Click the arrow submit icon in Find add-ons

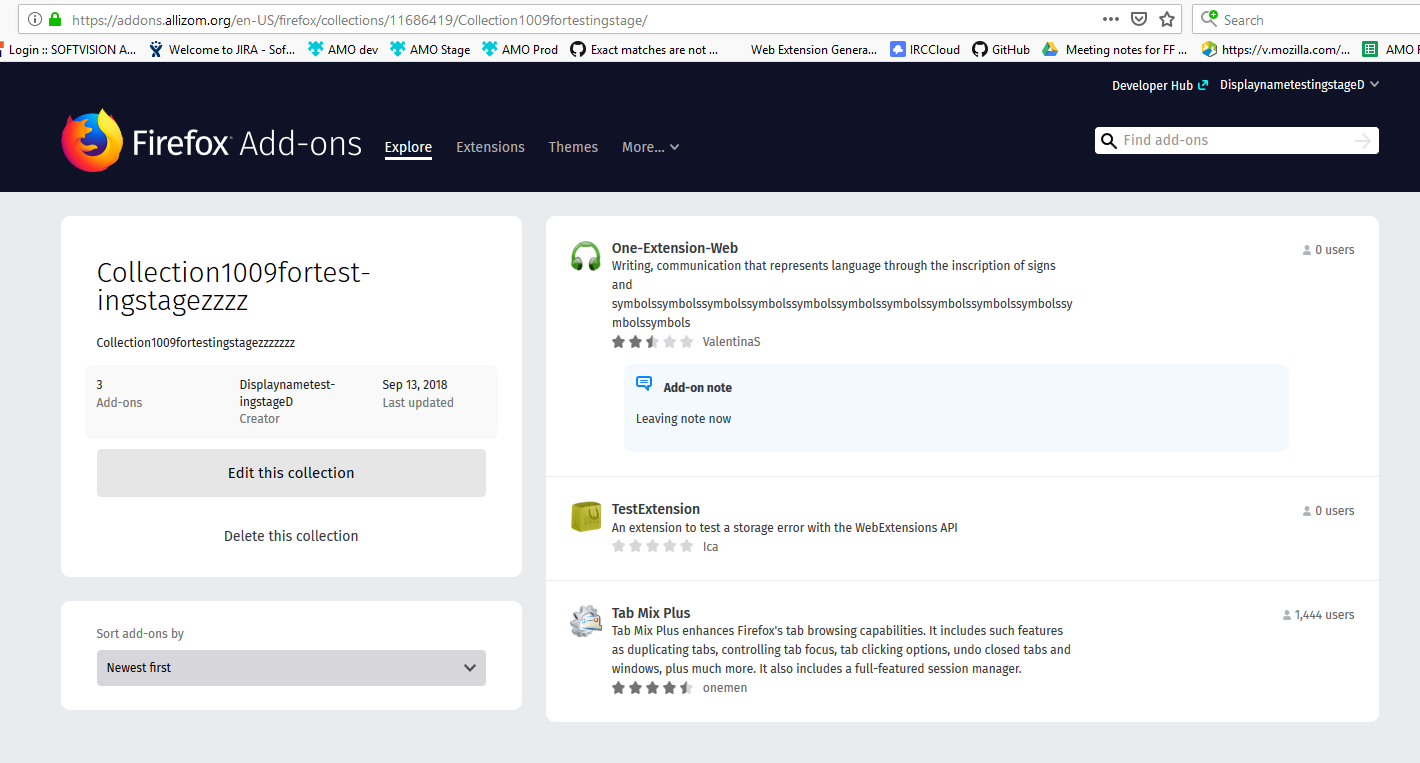pos(1362,141)
